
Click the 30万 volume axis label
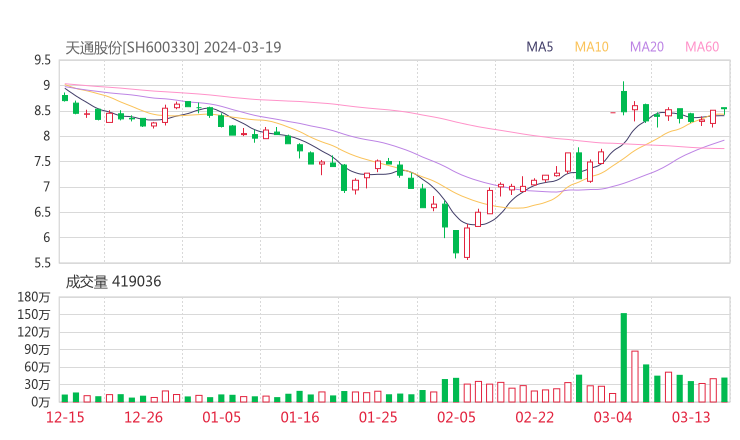coord(37,385)
